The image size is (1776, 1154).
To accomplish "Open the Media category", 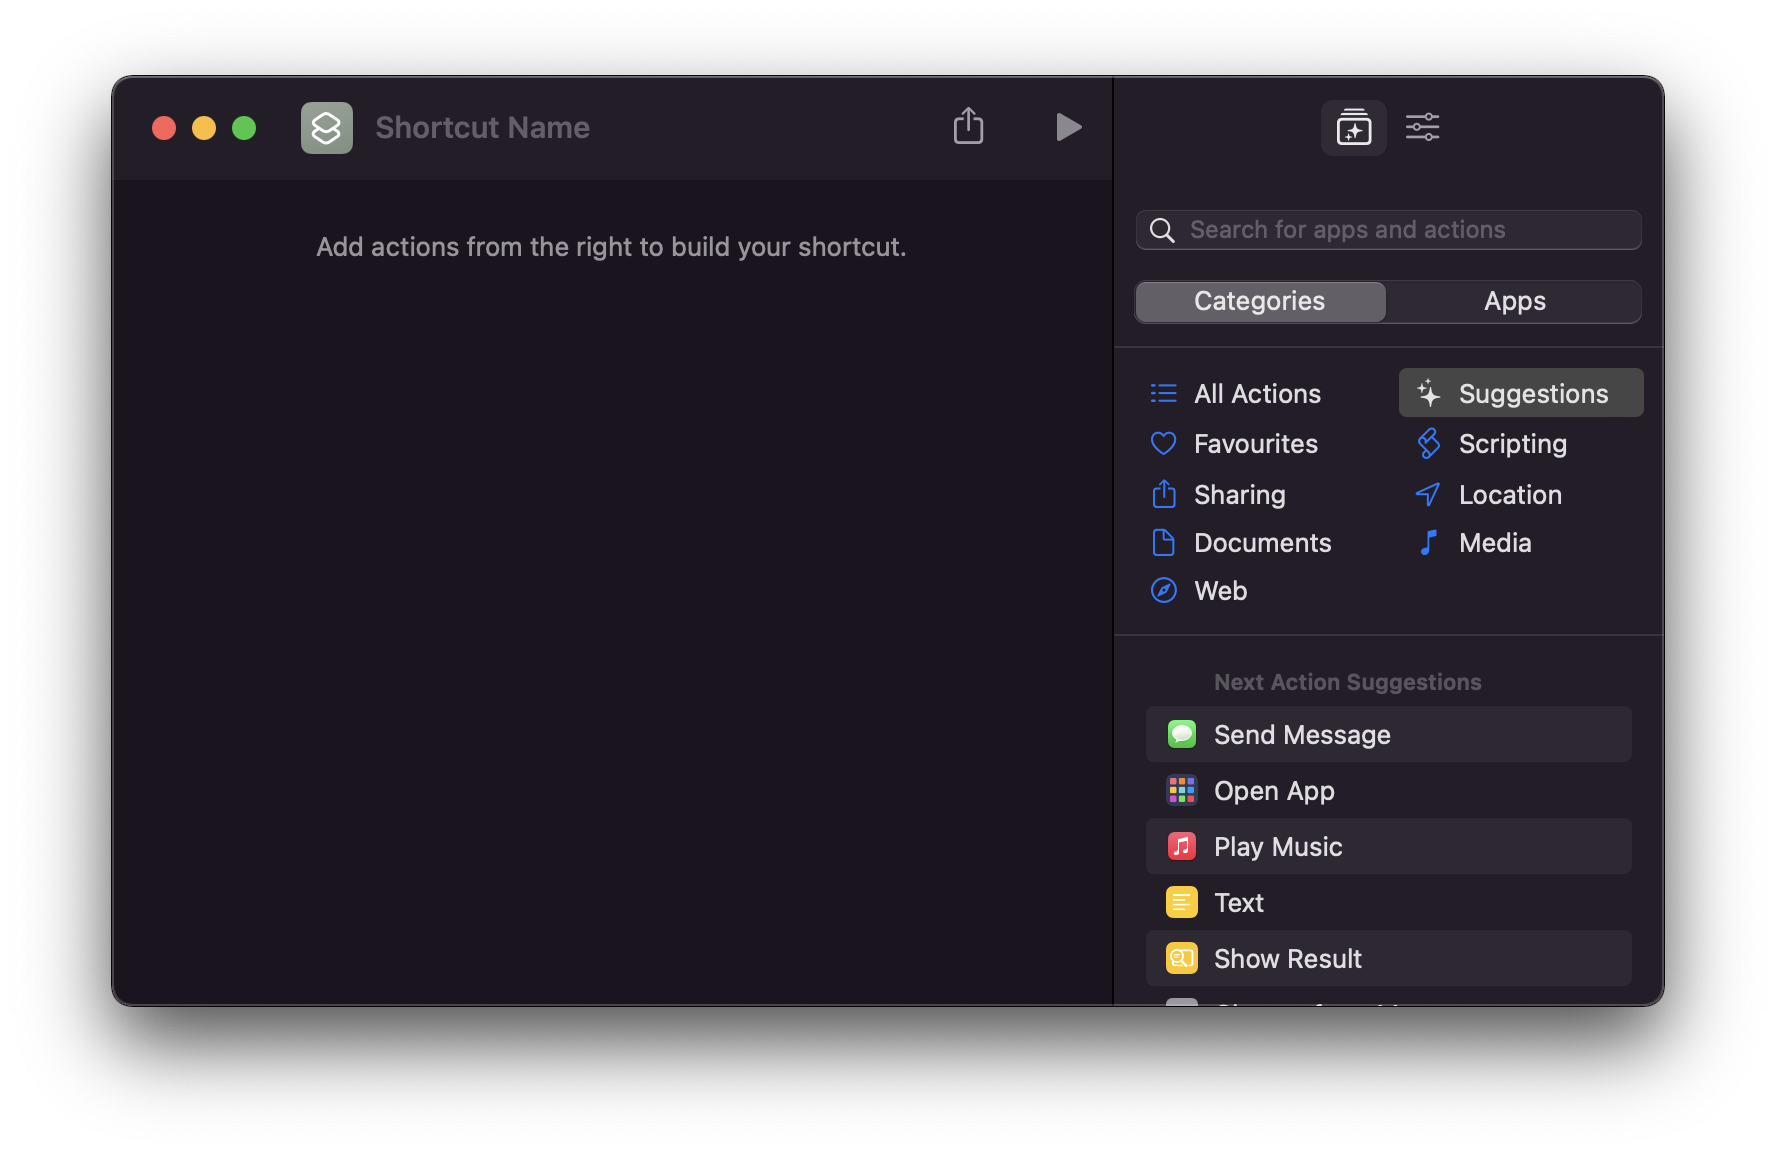I will pyautogui.click(x=1494, y=543).
